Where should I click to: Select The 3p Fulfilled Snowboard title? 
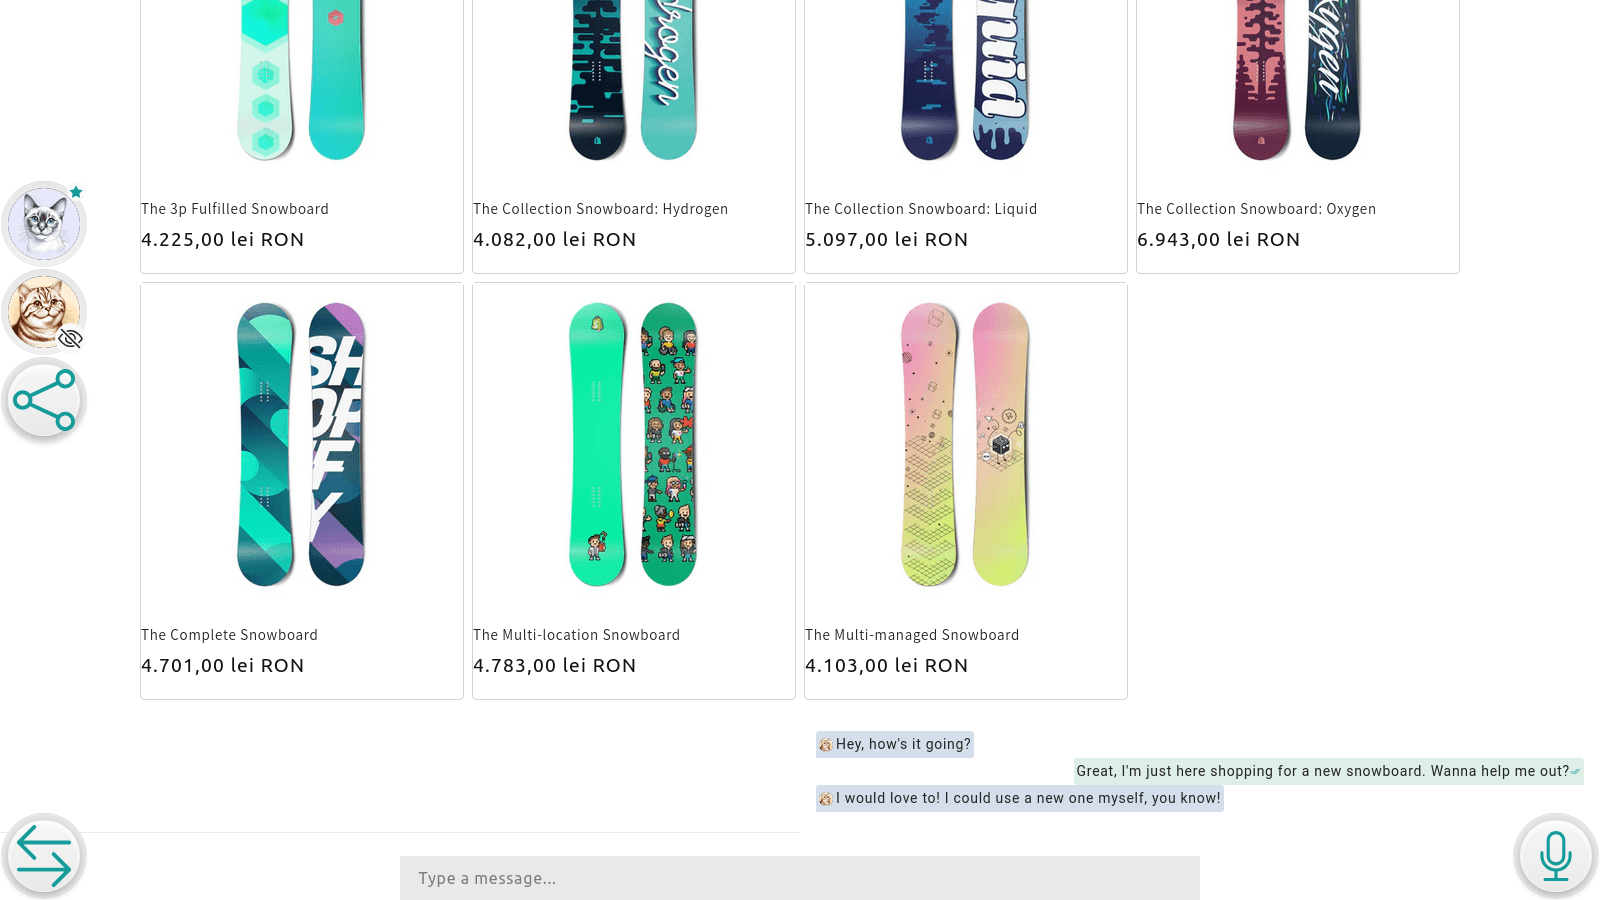coord(235,208)
